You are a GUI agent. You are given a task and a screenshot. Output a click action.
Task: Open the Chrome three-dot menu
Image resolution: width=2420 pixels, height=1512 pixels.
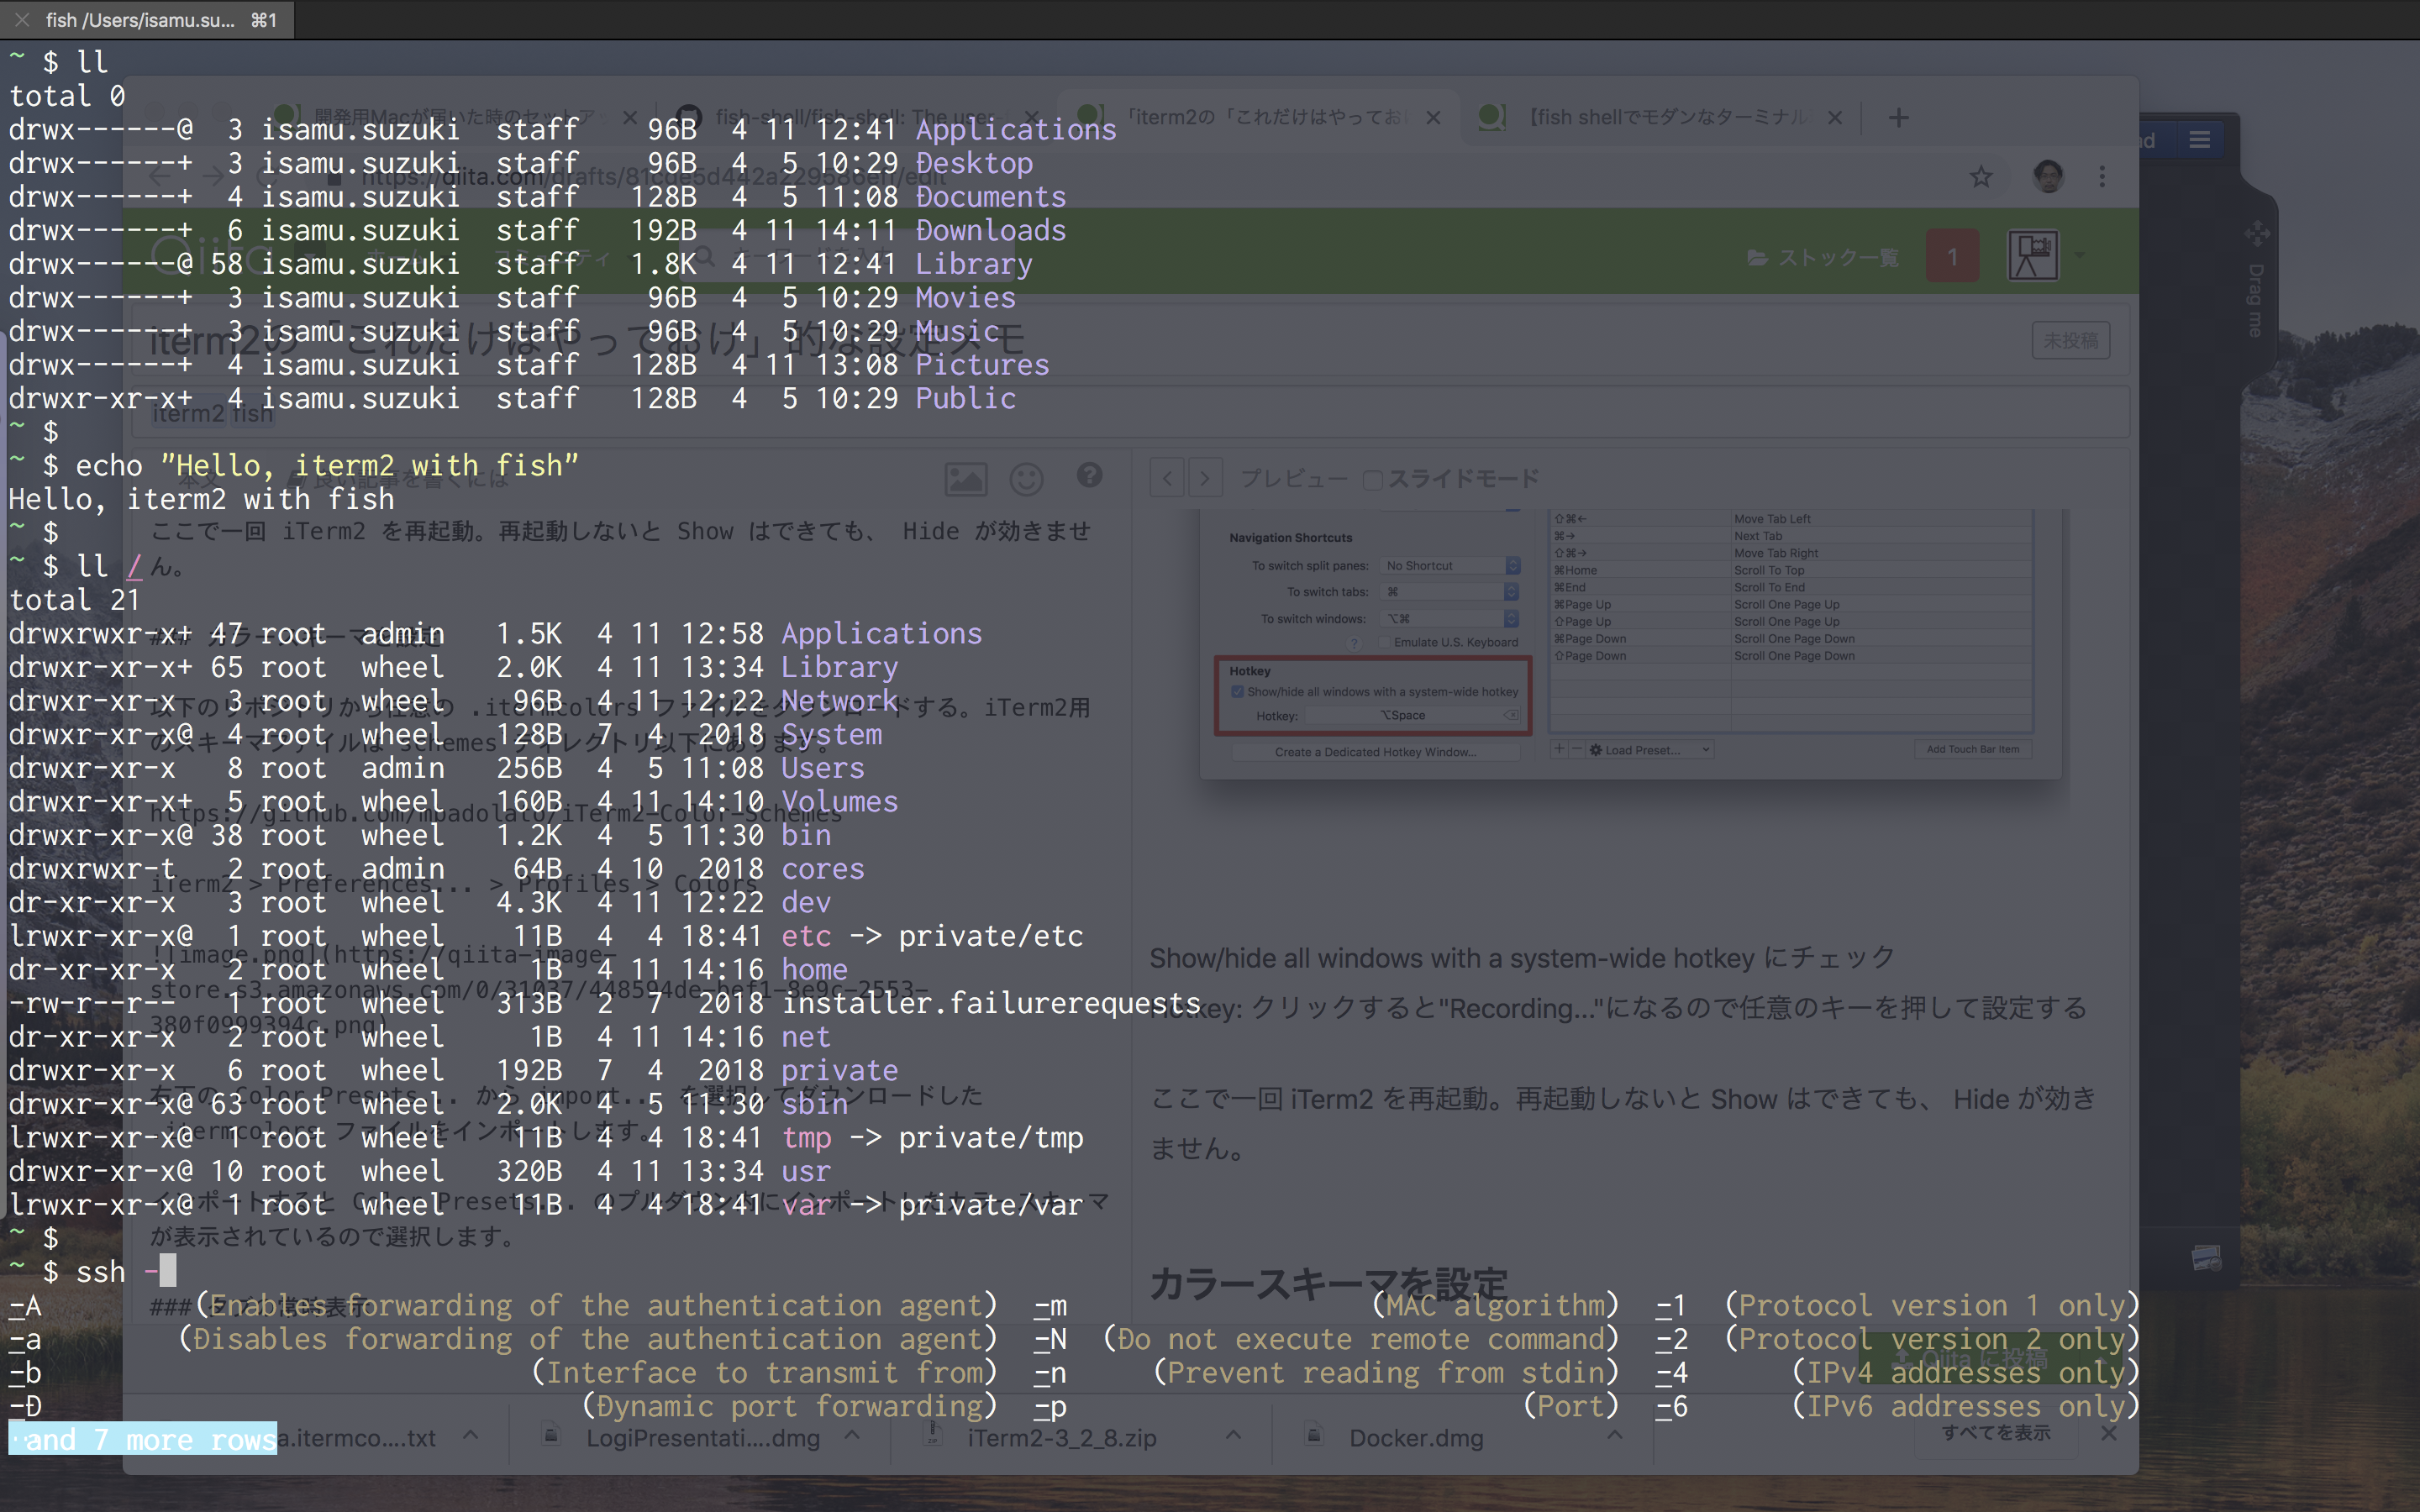(2102, 177)
